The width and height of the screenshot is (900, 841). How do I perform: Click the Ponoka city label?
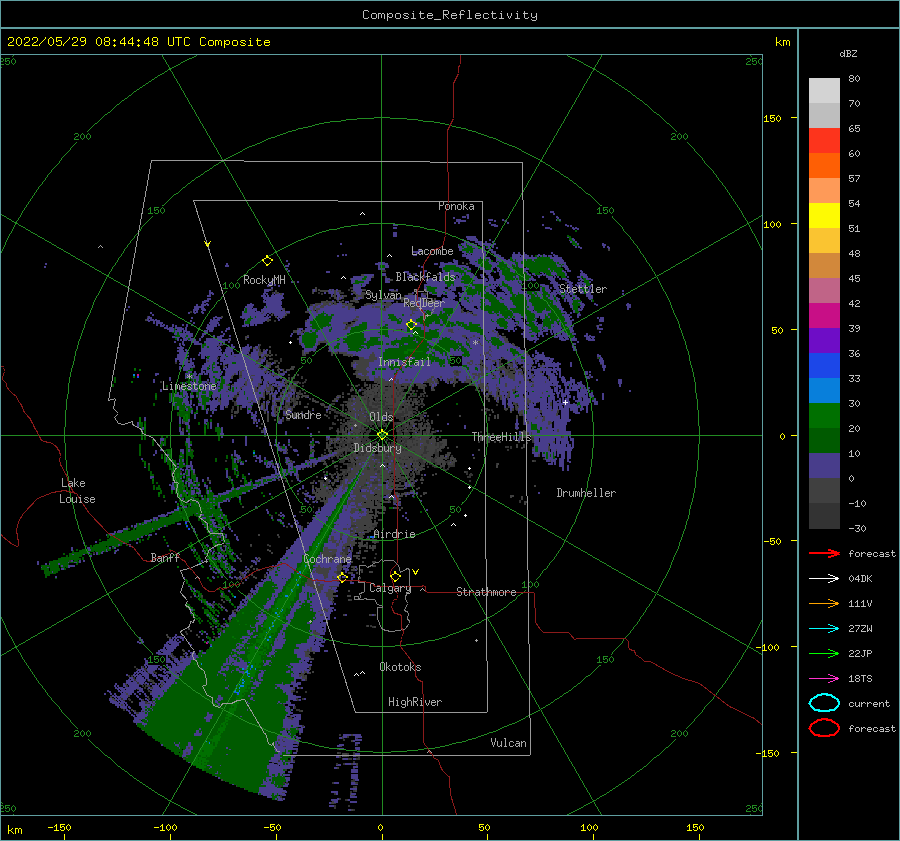456,206
